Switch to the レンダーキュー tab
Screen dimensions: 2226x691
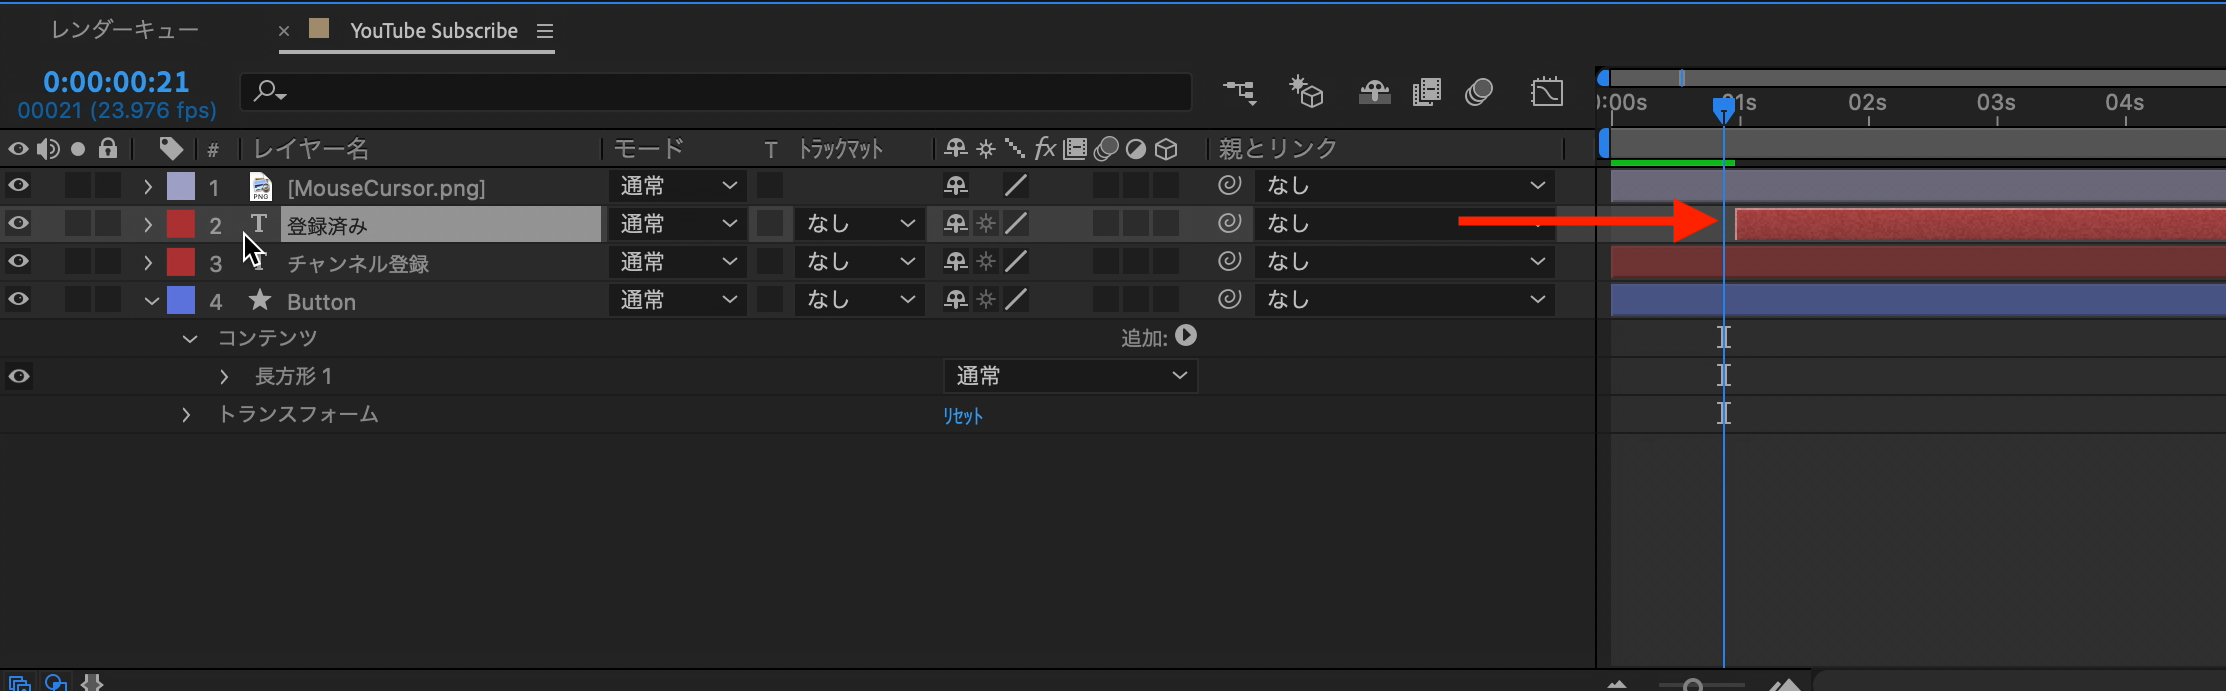point(125,30)
